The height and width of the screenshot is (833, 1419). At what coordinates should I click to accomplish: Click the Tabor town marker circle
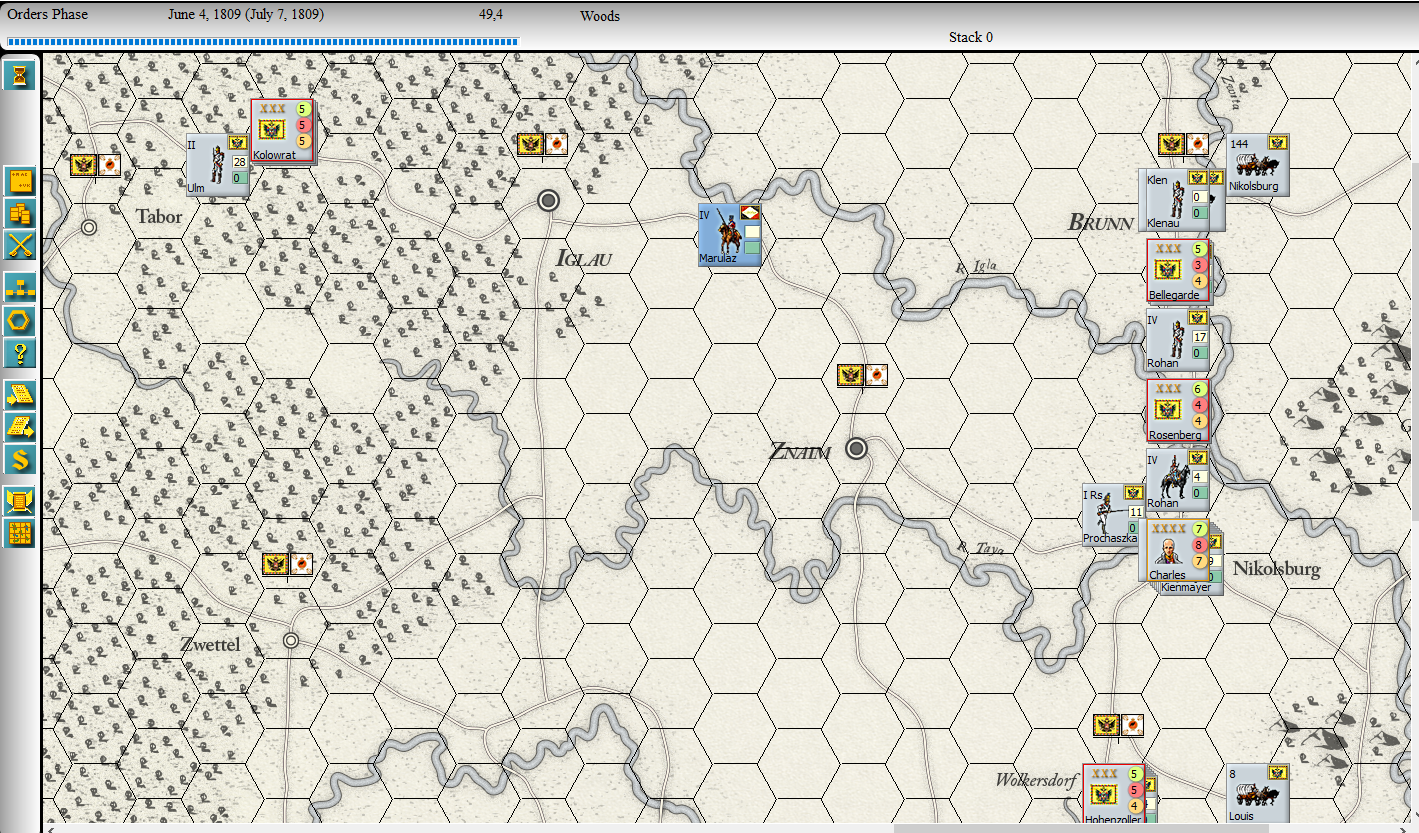[89, 228]
